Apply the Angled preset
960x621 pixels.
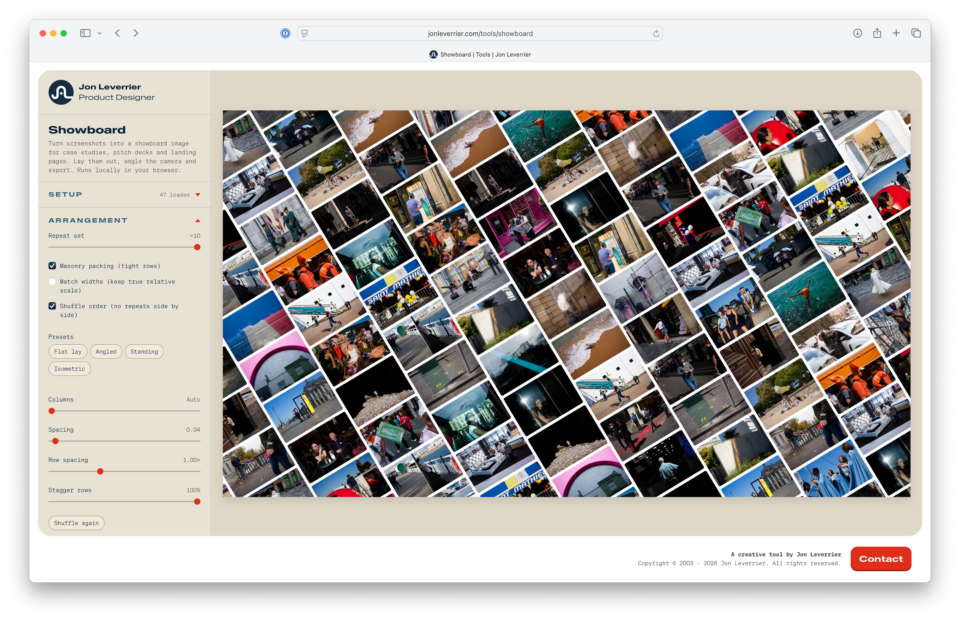click(106, 352)
